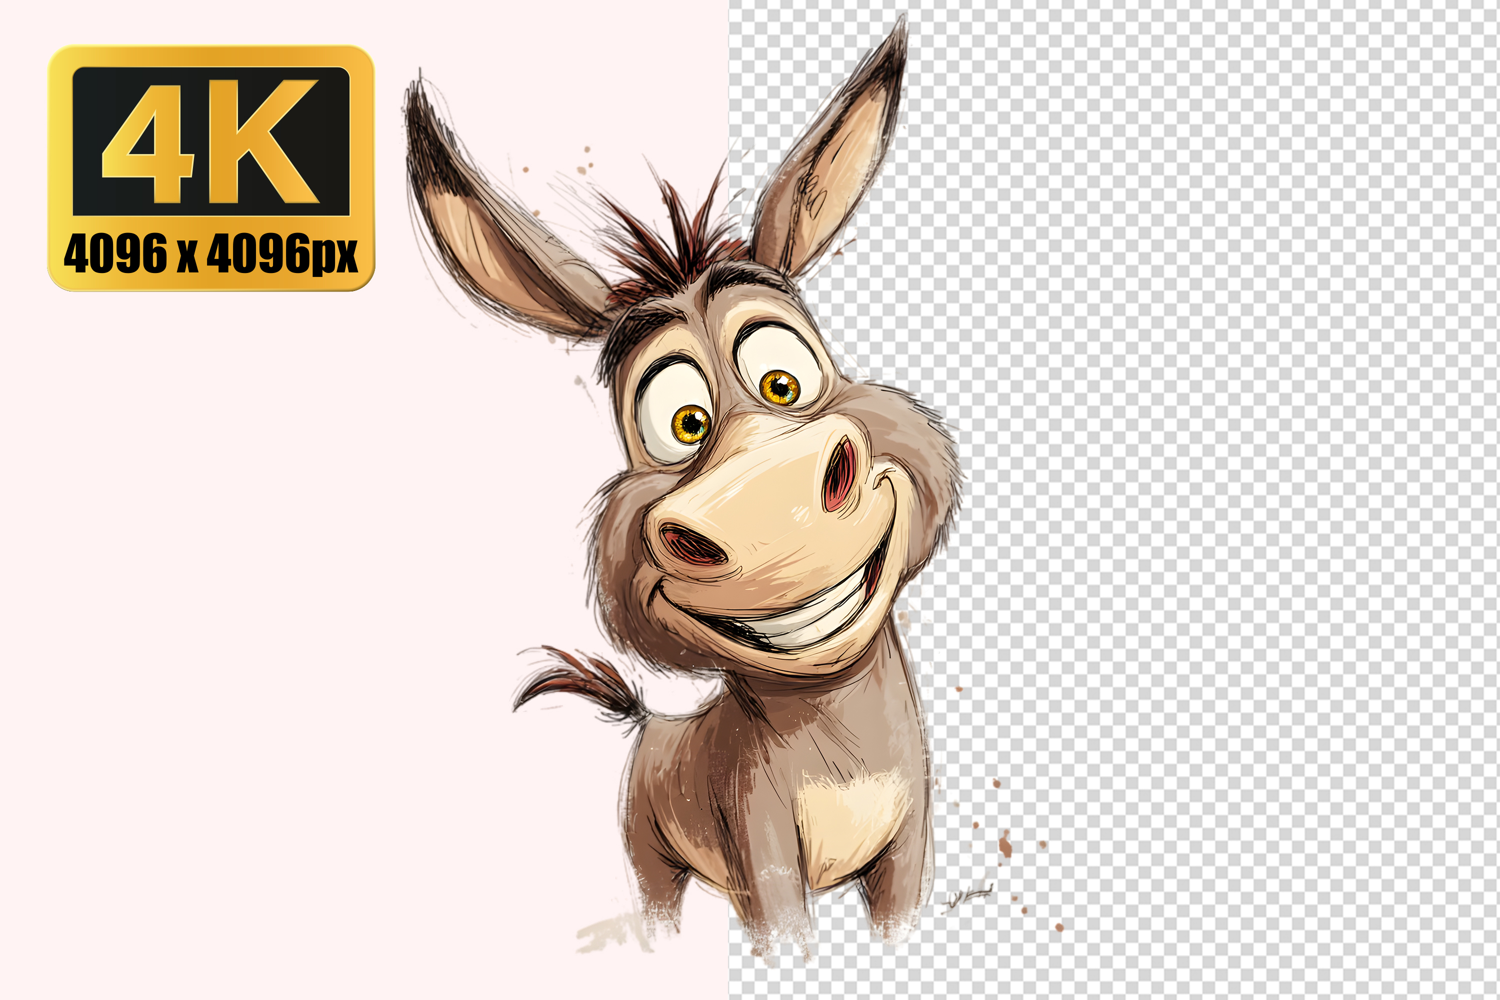Click the donkey's left yellow eye
1500x1000 pixels.
tap(690, 423)
